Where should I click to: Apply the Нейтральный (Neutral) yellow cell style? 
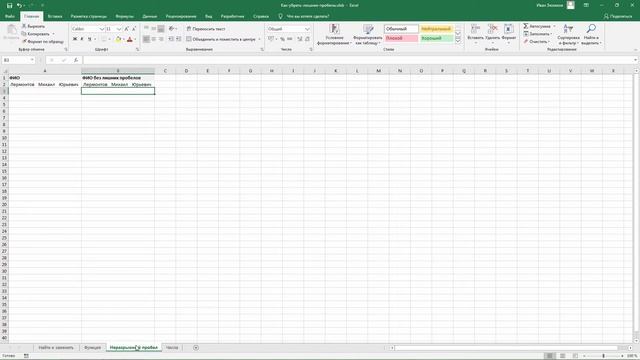pyautogui.click(x=436, y=29)
